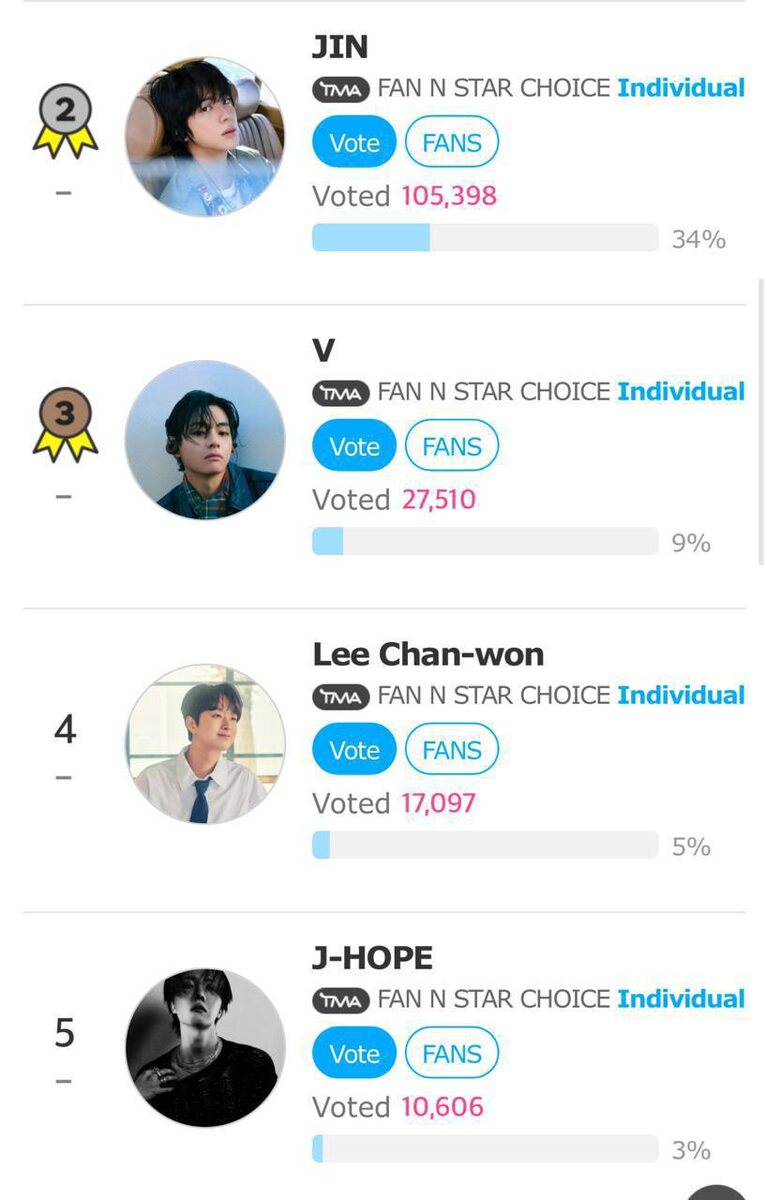Open the Individual category link beside JIN

[681, 88]
